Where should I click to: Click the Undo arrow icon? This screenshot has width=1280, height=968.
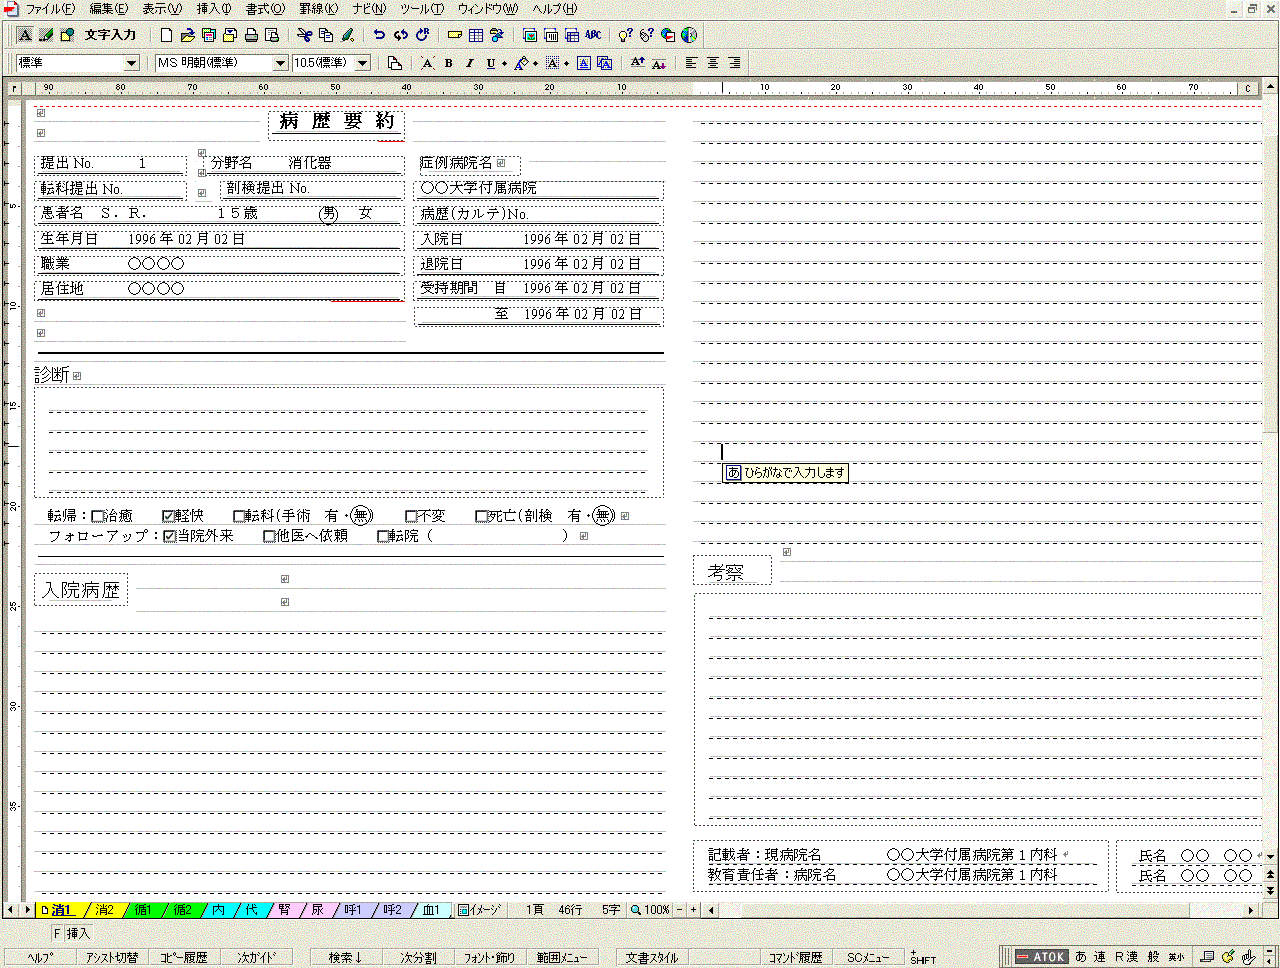point(379,35)
